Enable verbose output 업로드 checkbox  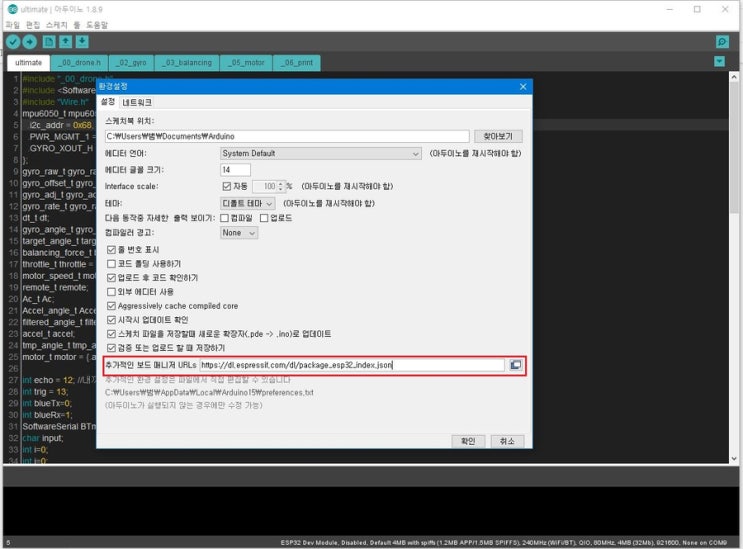[x=264, y=218]
